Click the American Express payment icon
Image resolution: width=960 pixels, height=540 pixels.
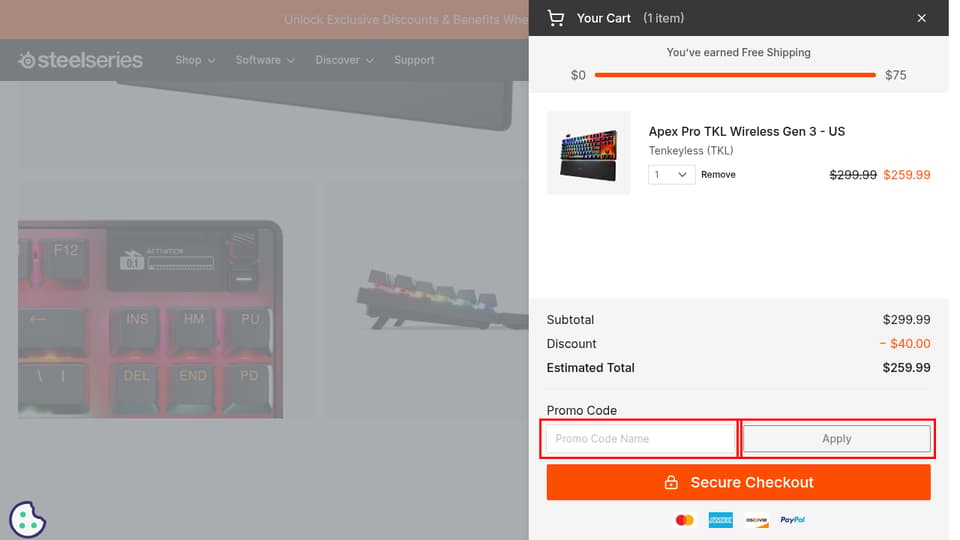click(x=721, y=520)
